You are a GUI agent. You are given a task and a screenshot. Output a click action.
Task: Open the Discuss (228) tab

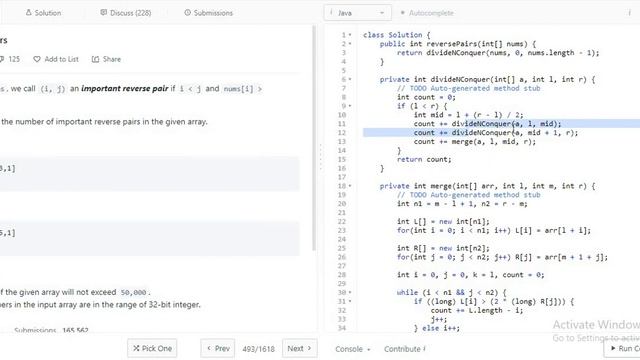[x=126, y=13]
